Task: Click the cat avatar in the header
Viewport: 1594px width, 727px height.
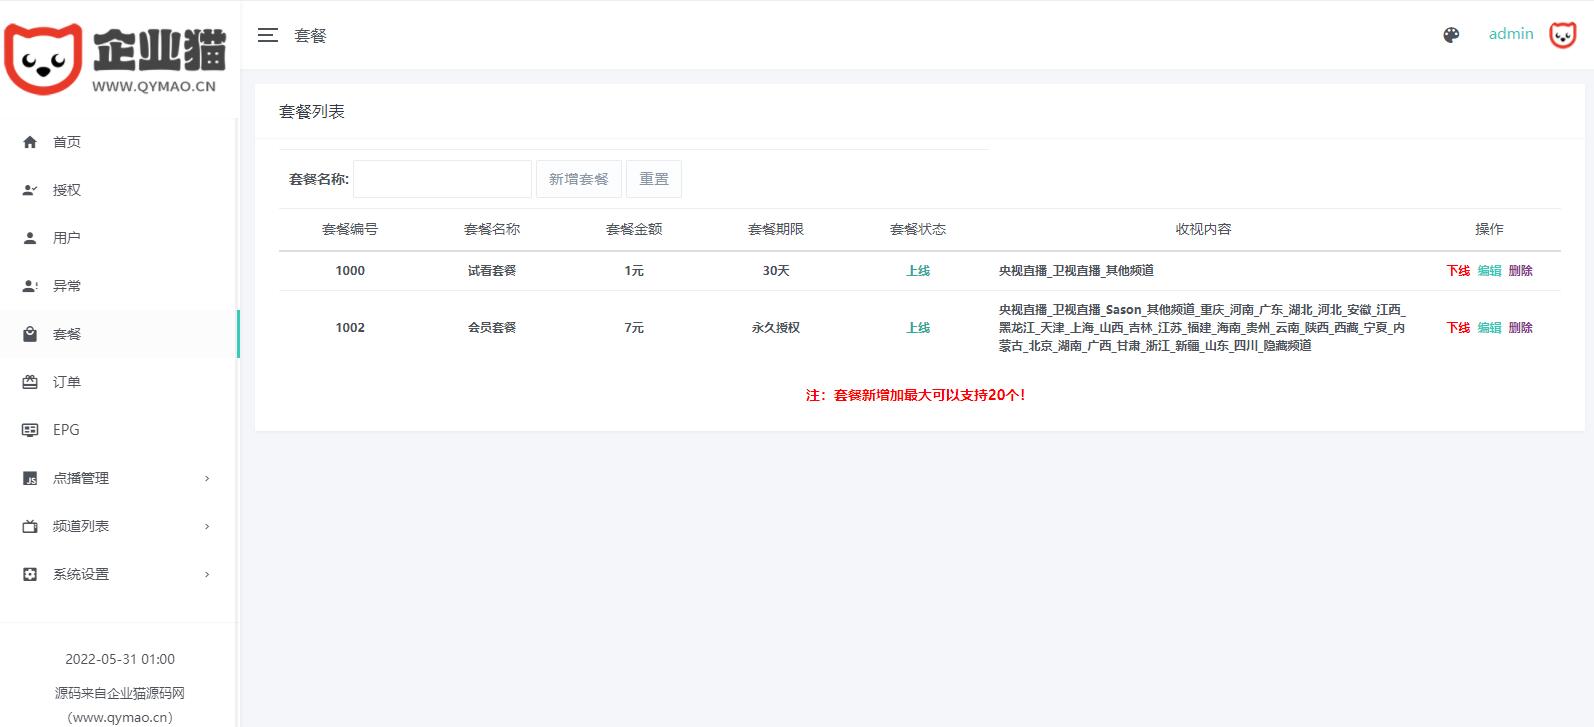Action: click(x=1562, y=35)
